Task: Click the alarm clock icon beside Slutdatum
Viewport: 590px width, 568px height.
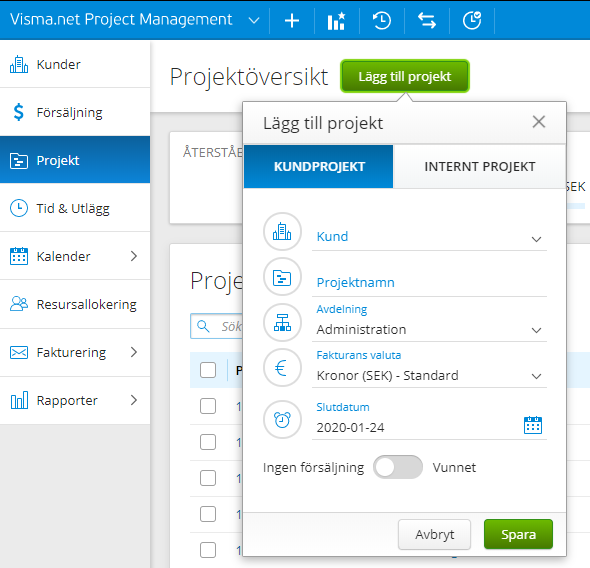Action: tap(282, 420)
